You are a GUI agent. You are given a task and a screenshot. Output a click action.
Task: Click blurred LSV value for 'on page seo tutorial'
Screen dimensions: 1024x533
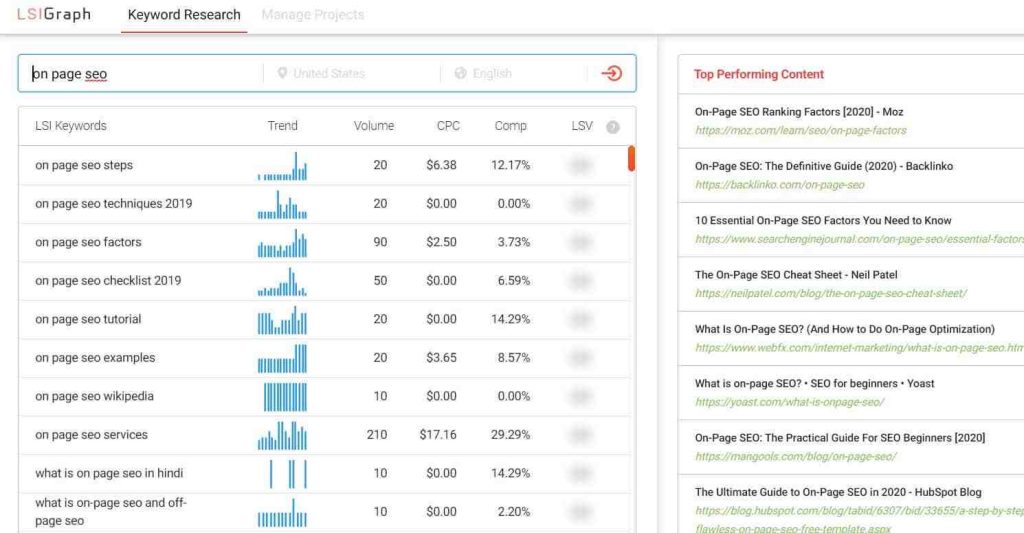(580, 319)
